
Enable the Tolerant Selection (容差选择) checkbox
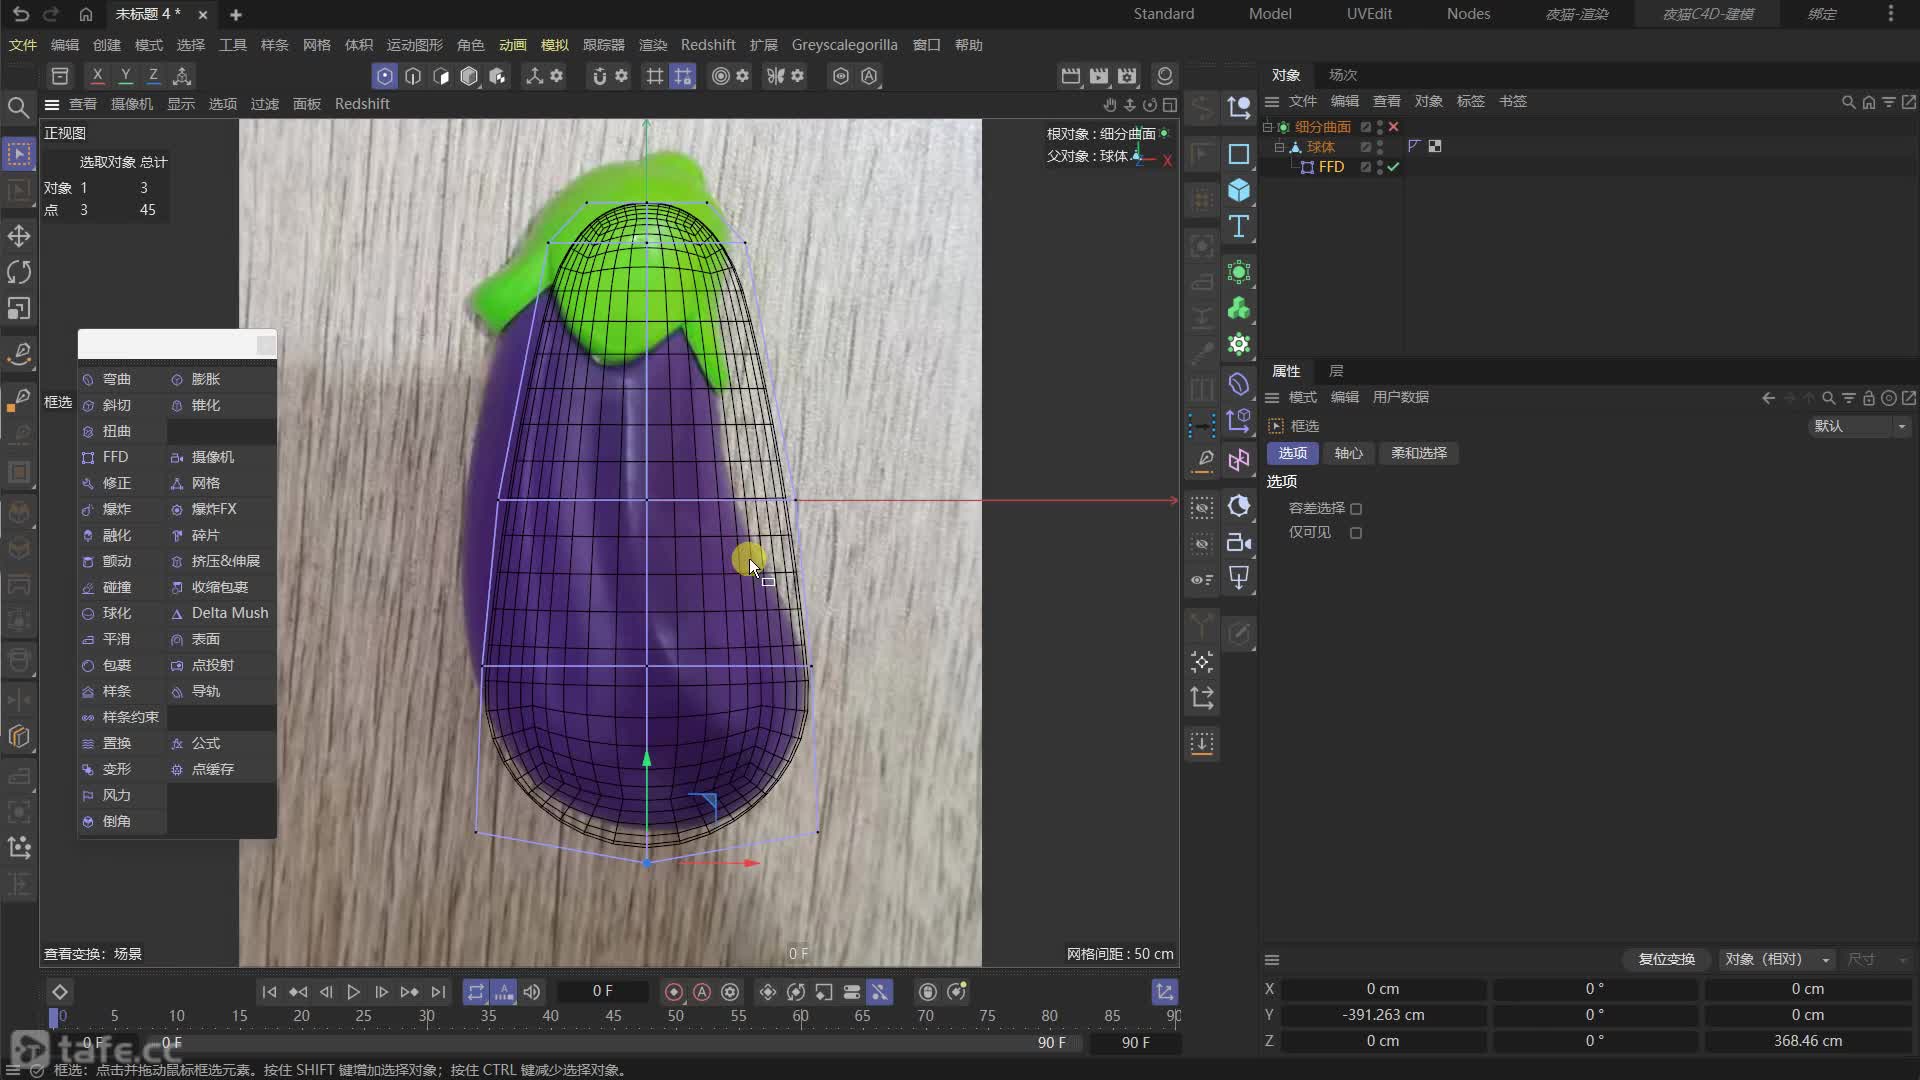point(1356,509)
